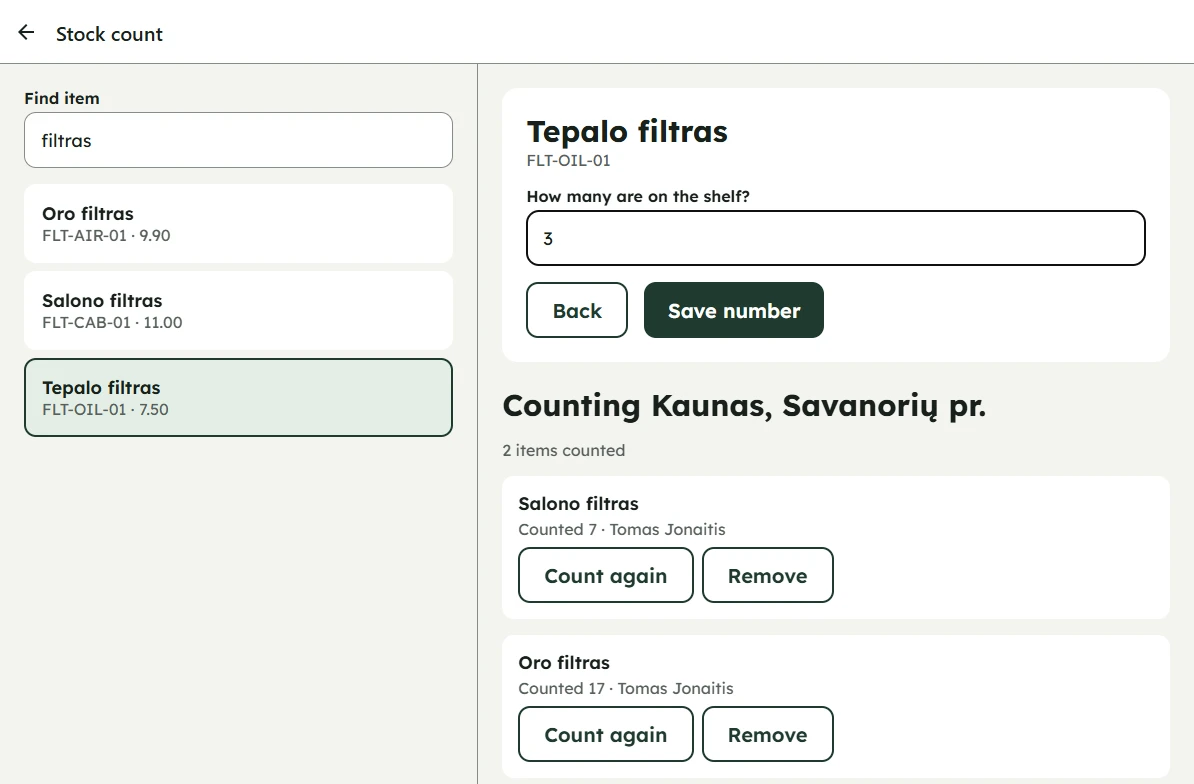Remove the Oro filtras count
The image size is (1194, 784).
[x=768, y=735]
